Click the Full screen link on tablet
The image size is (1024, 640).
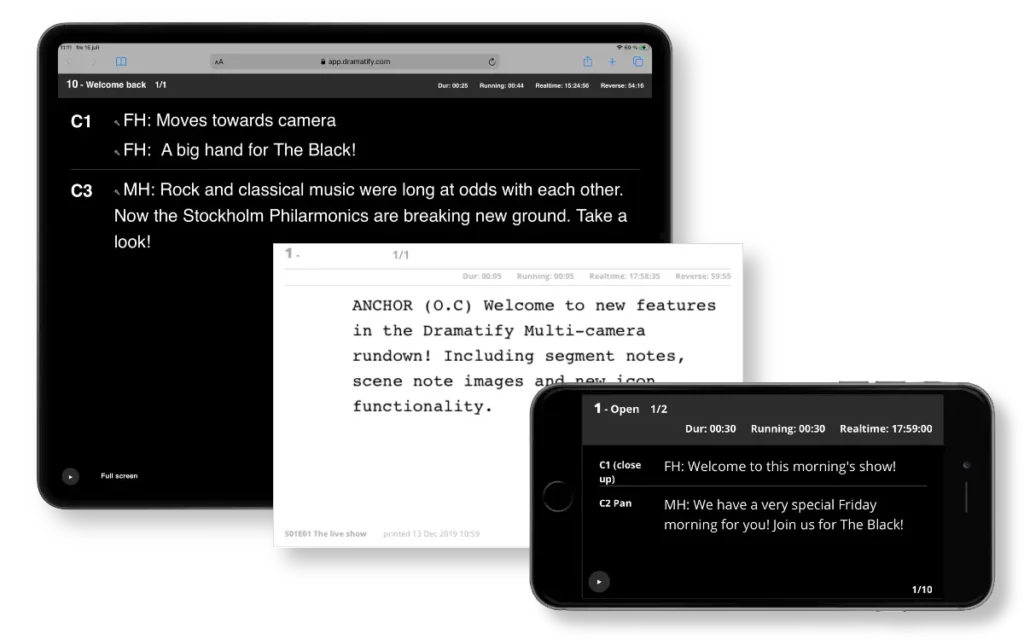click(119, 476)
